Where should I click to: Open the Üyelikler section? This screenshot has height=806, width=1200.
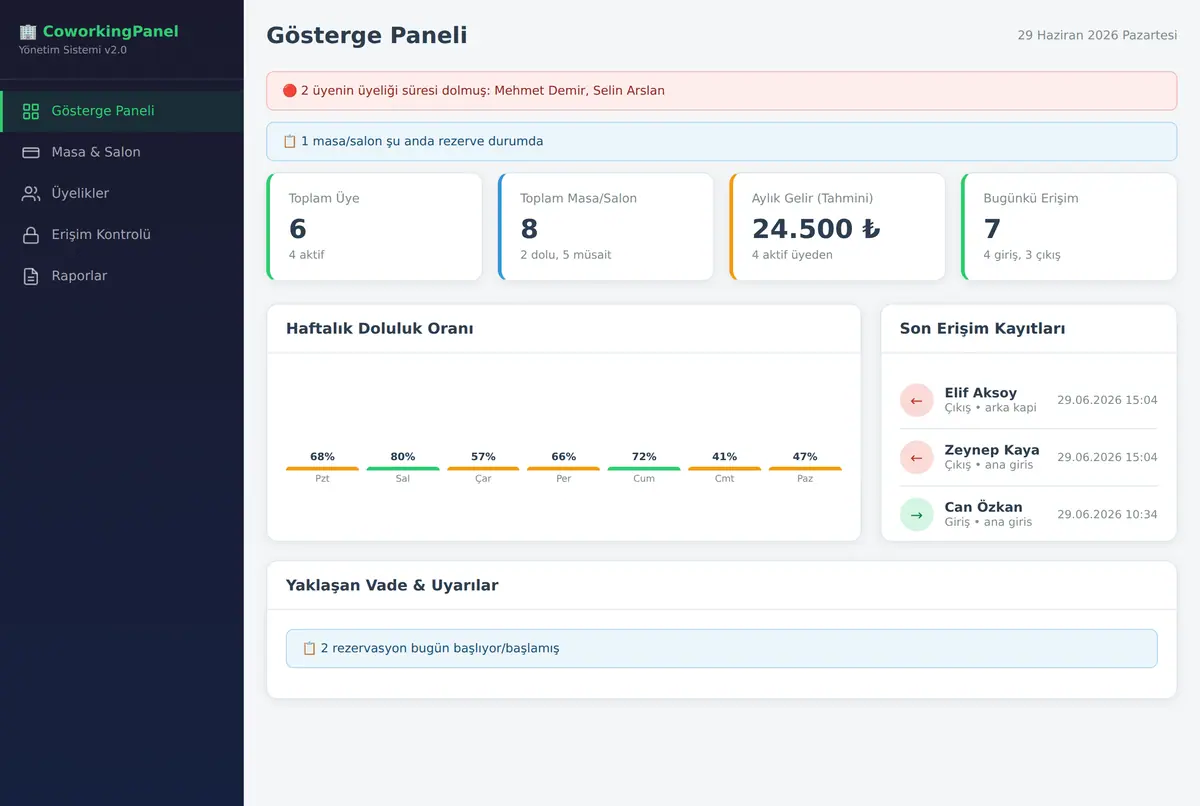point(122,193)
